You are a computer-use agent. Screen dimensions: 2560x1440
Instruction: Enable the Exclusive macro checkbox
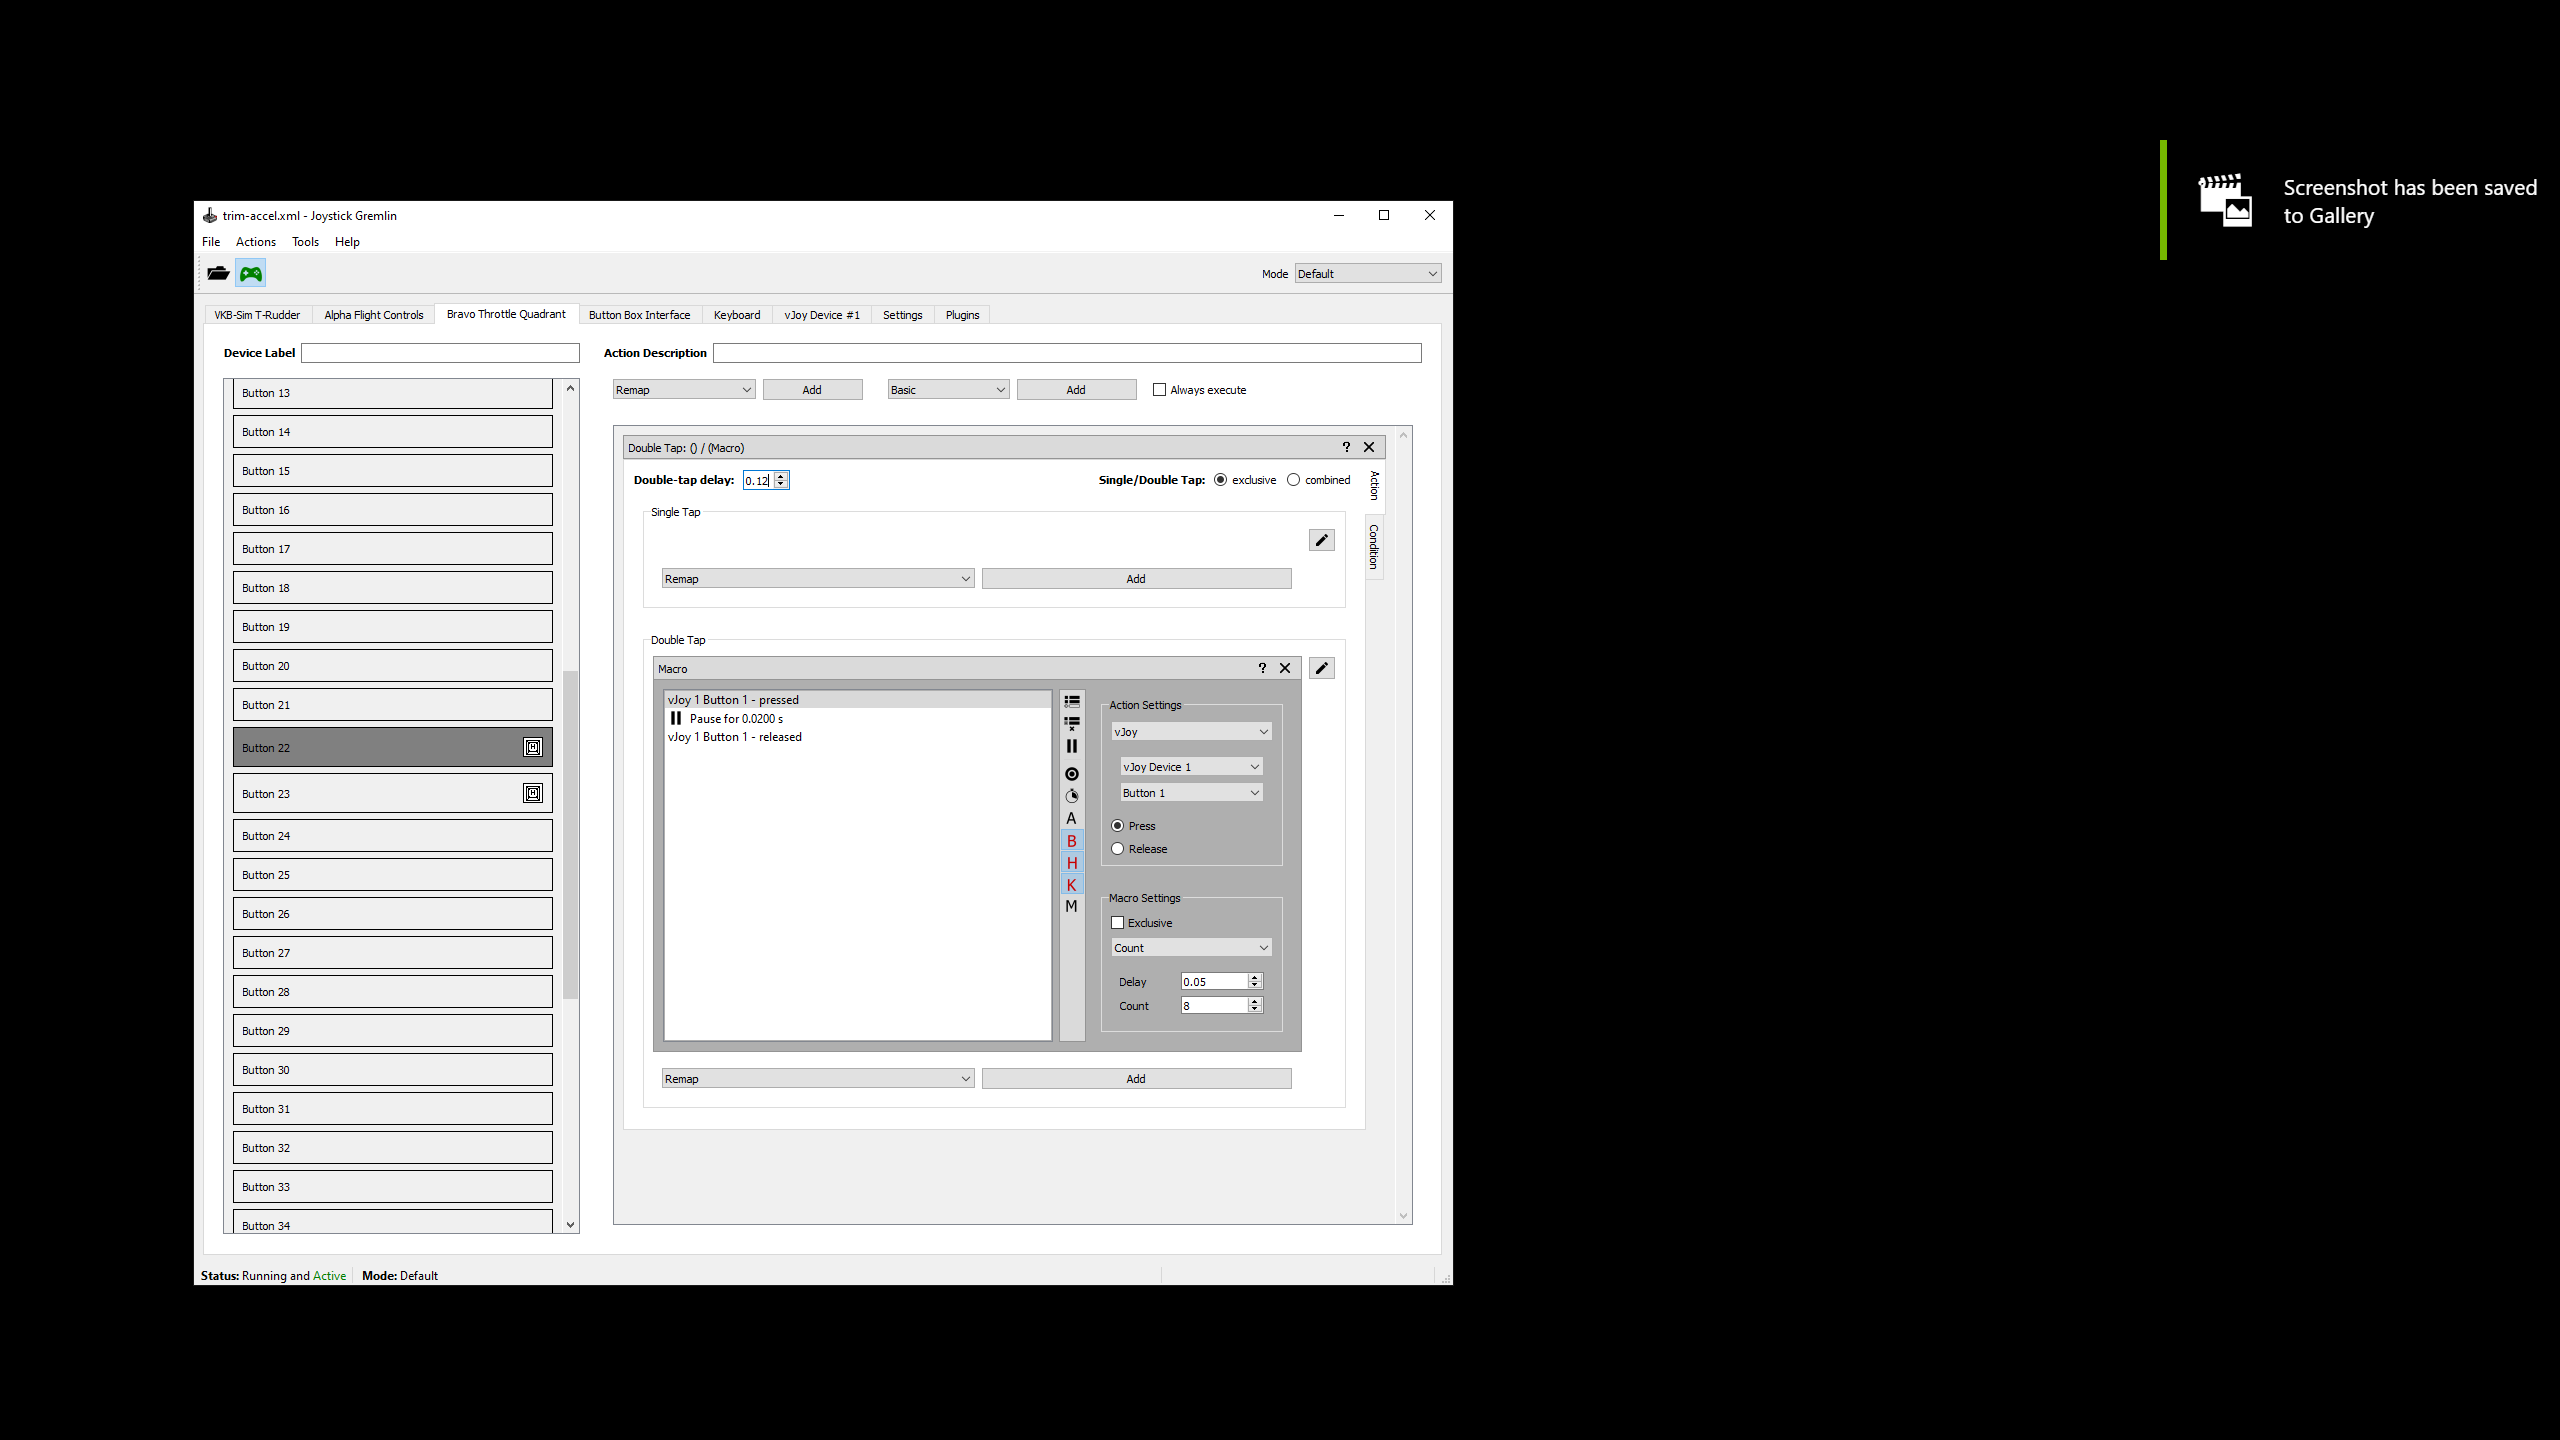coord(1118,923)
